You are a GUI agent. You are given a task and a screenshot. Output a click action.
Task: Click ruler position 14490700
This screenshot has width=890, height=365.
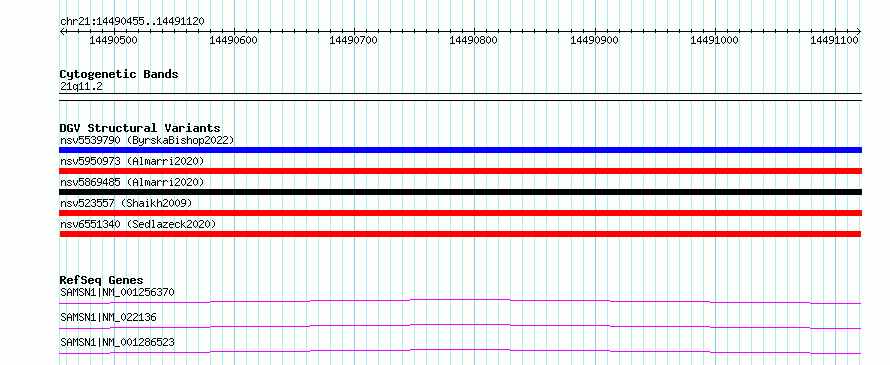pyautogui.click(x=354, y=40)
